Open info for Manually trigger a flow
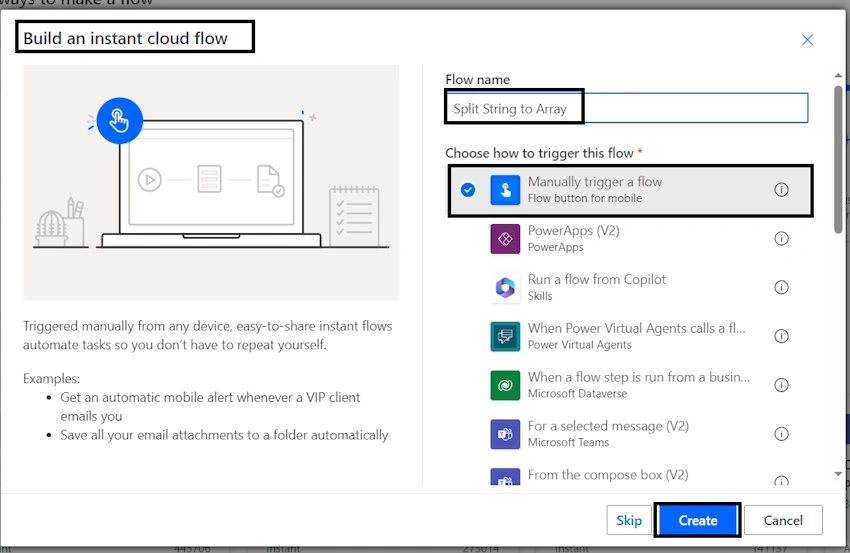This screenshot has height=553, width=850. pyautogui.click(x=781, y=190)
